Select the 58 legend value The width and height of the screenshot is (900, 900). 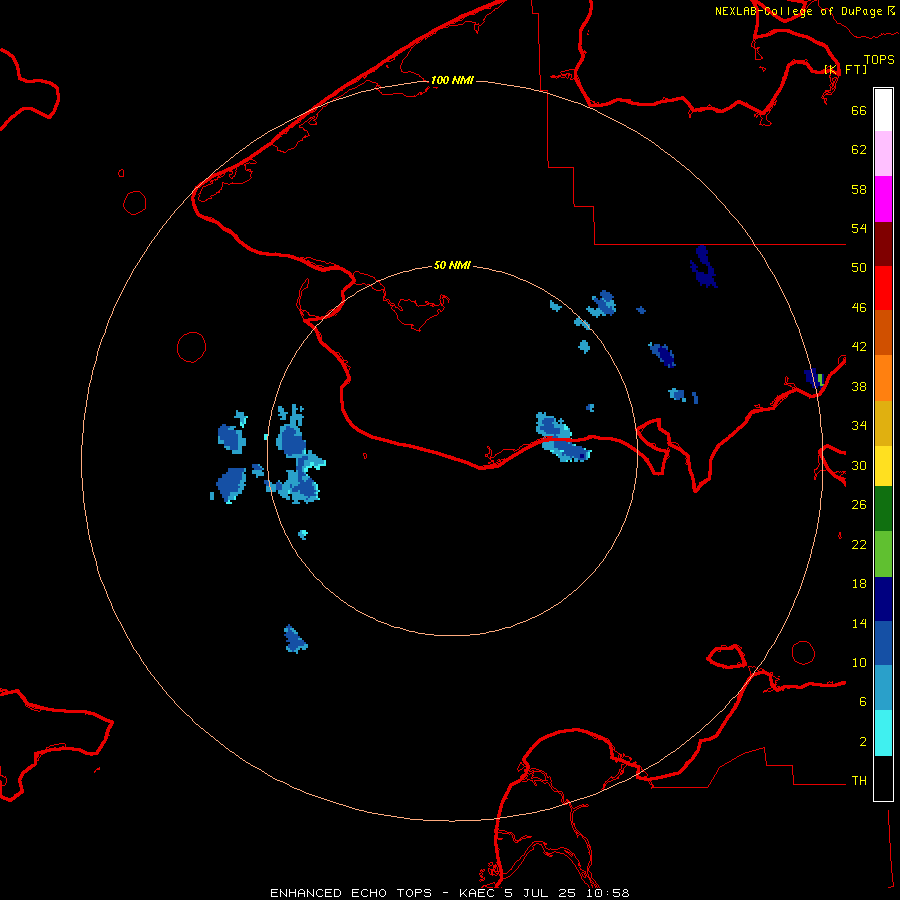click(x=859, y=189)
